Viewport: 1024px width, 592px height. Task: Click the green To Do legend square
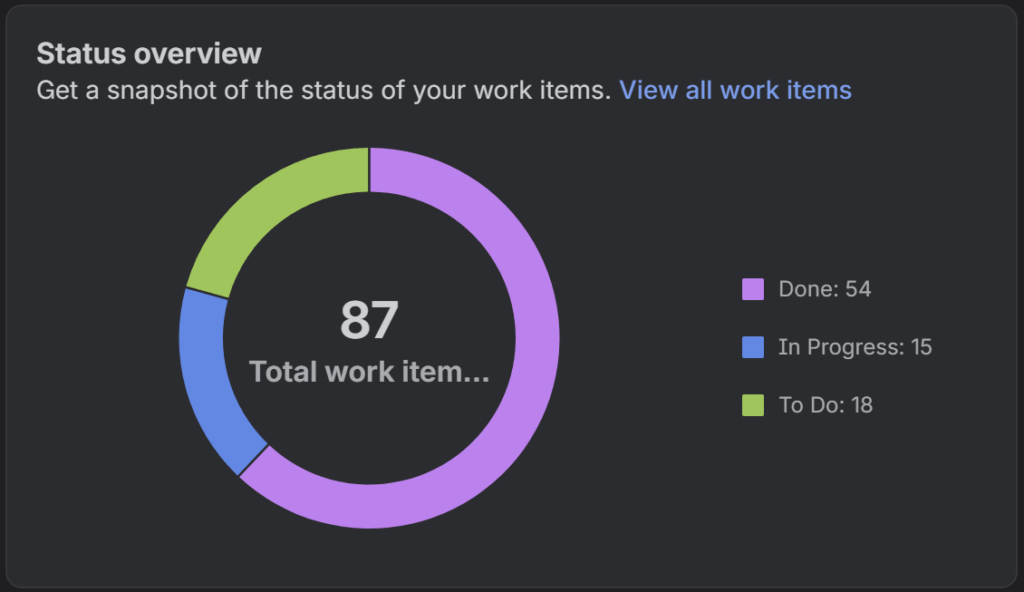[x=753, y=405]
